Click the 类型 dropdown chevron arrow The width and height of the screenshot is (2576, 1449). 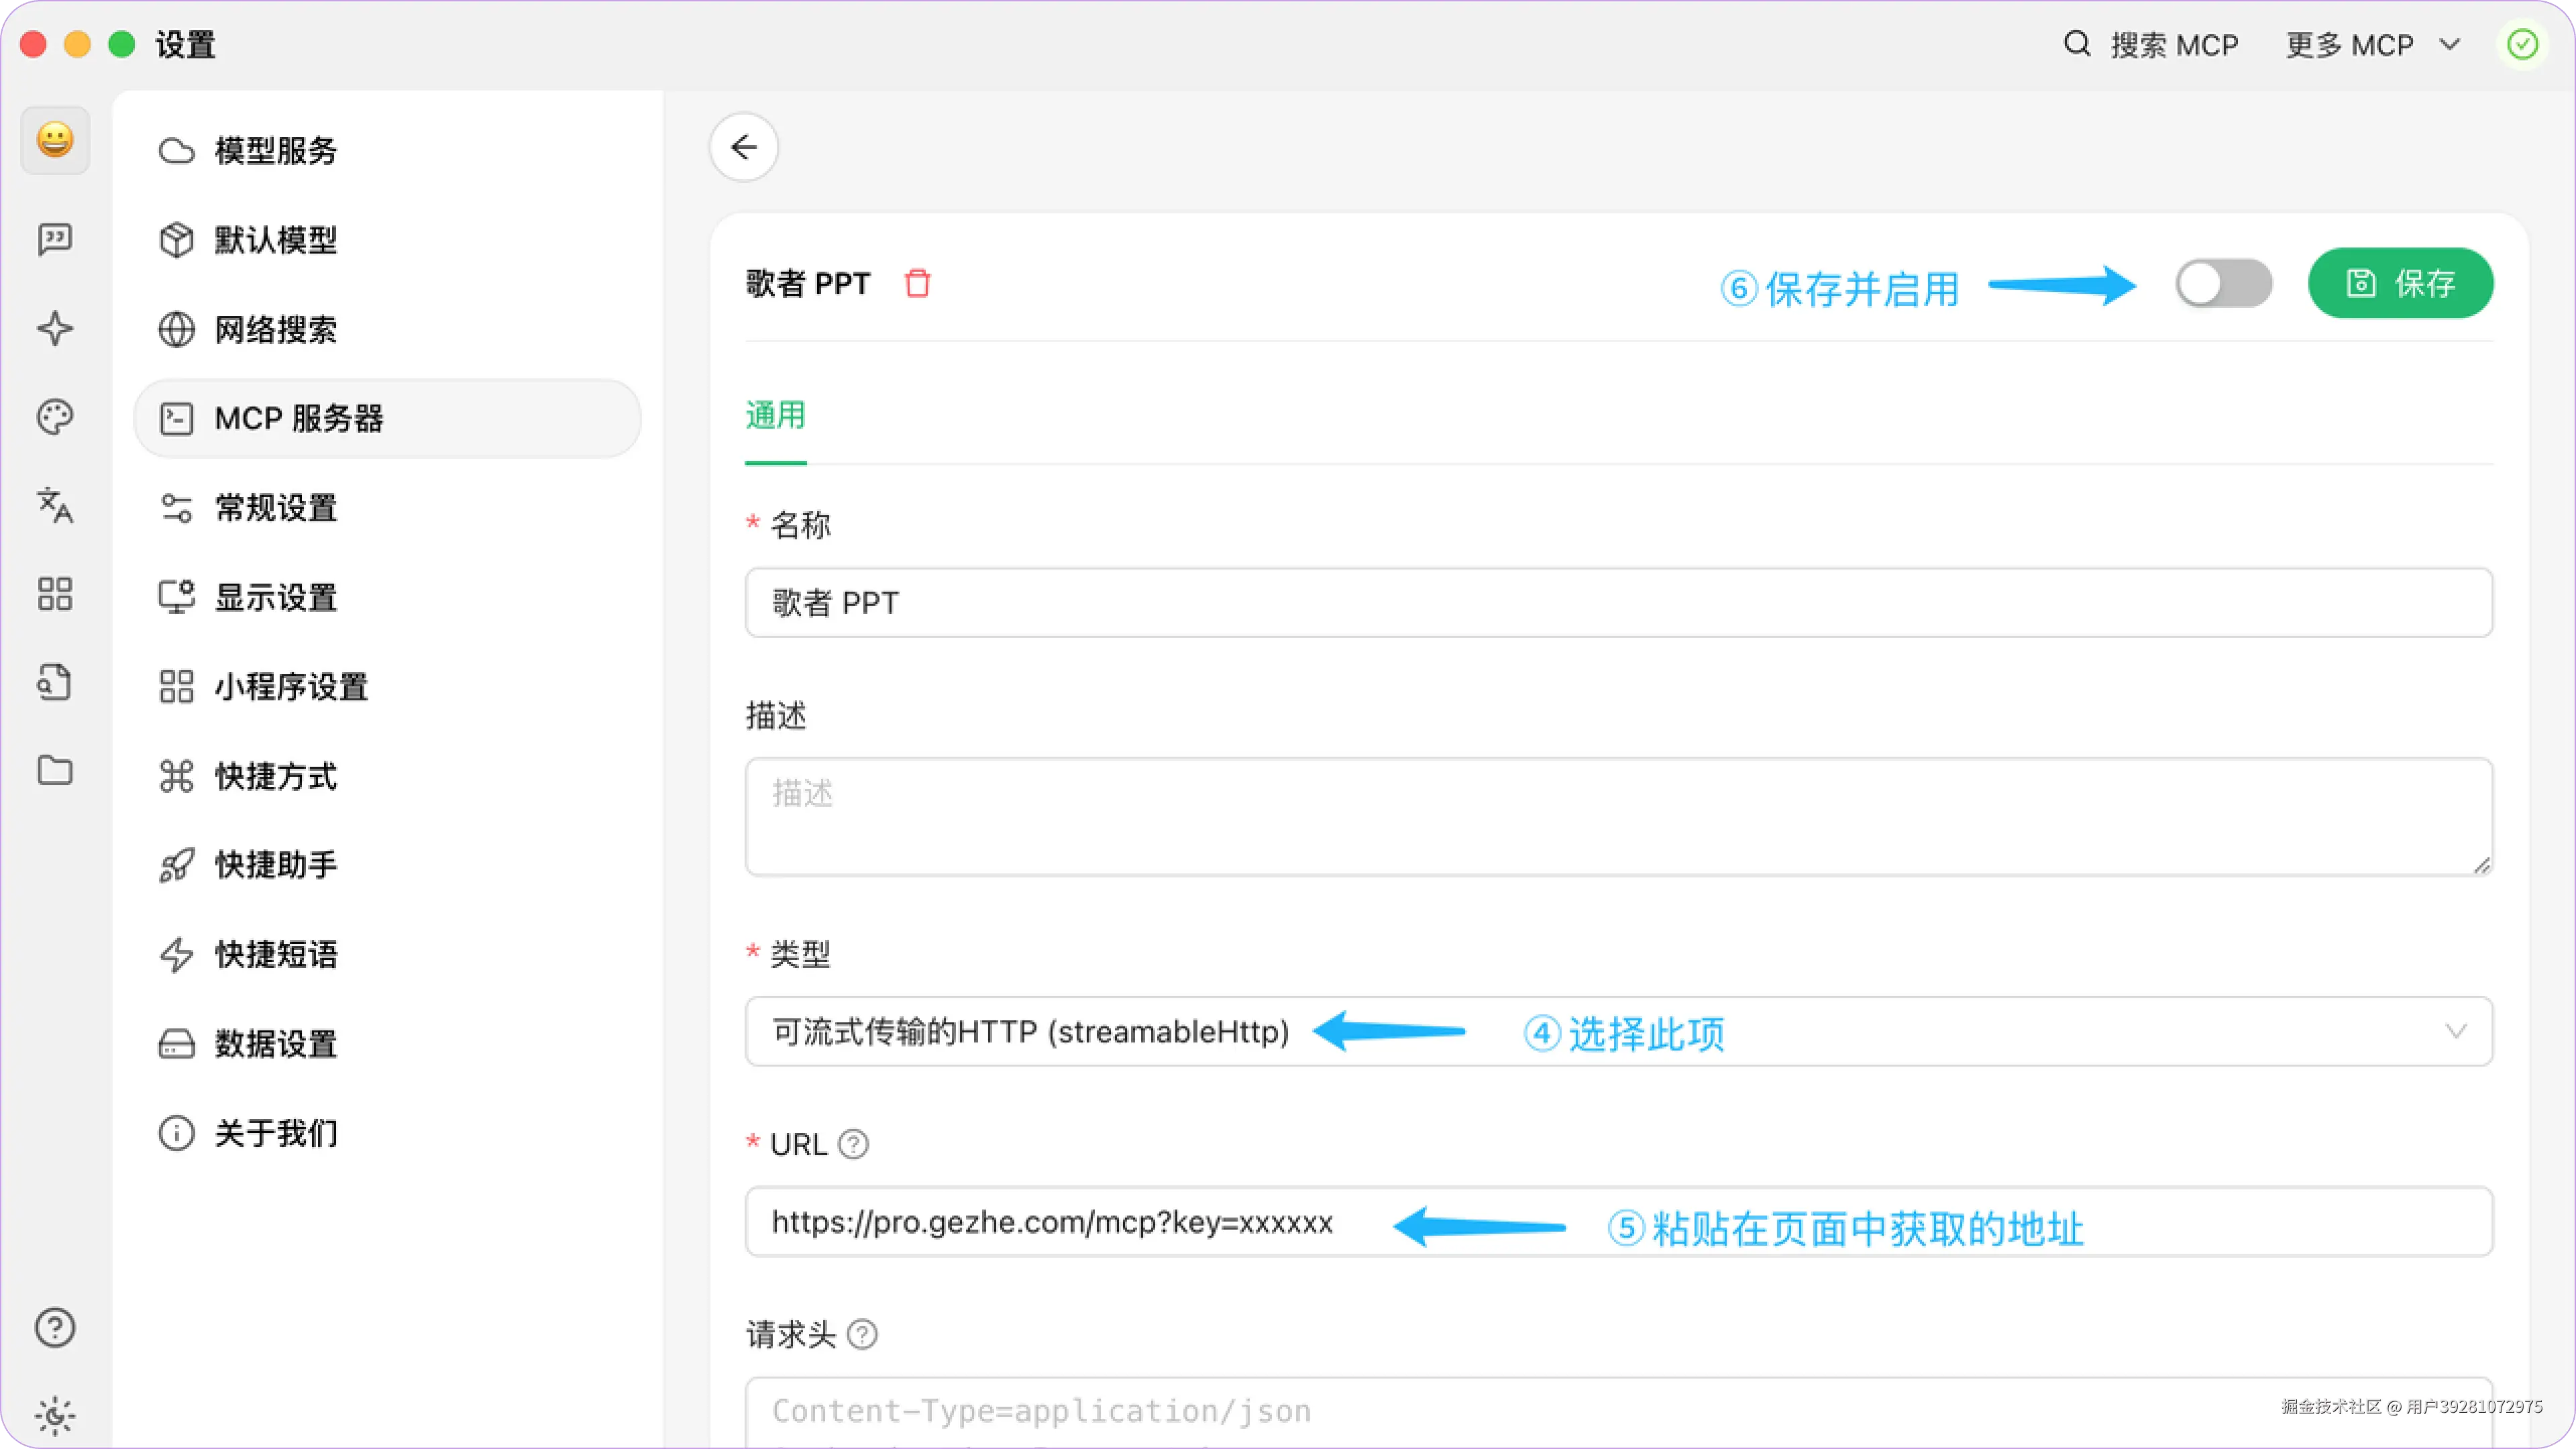pyautogui.click(x=2455, y=1031)
